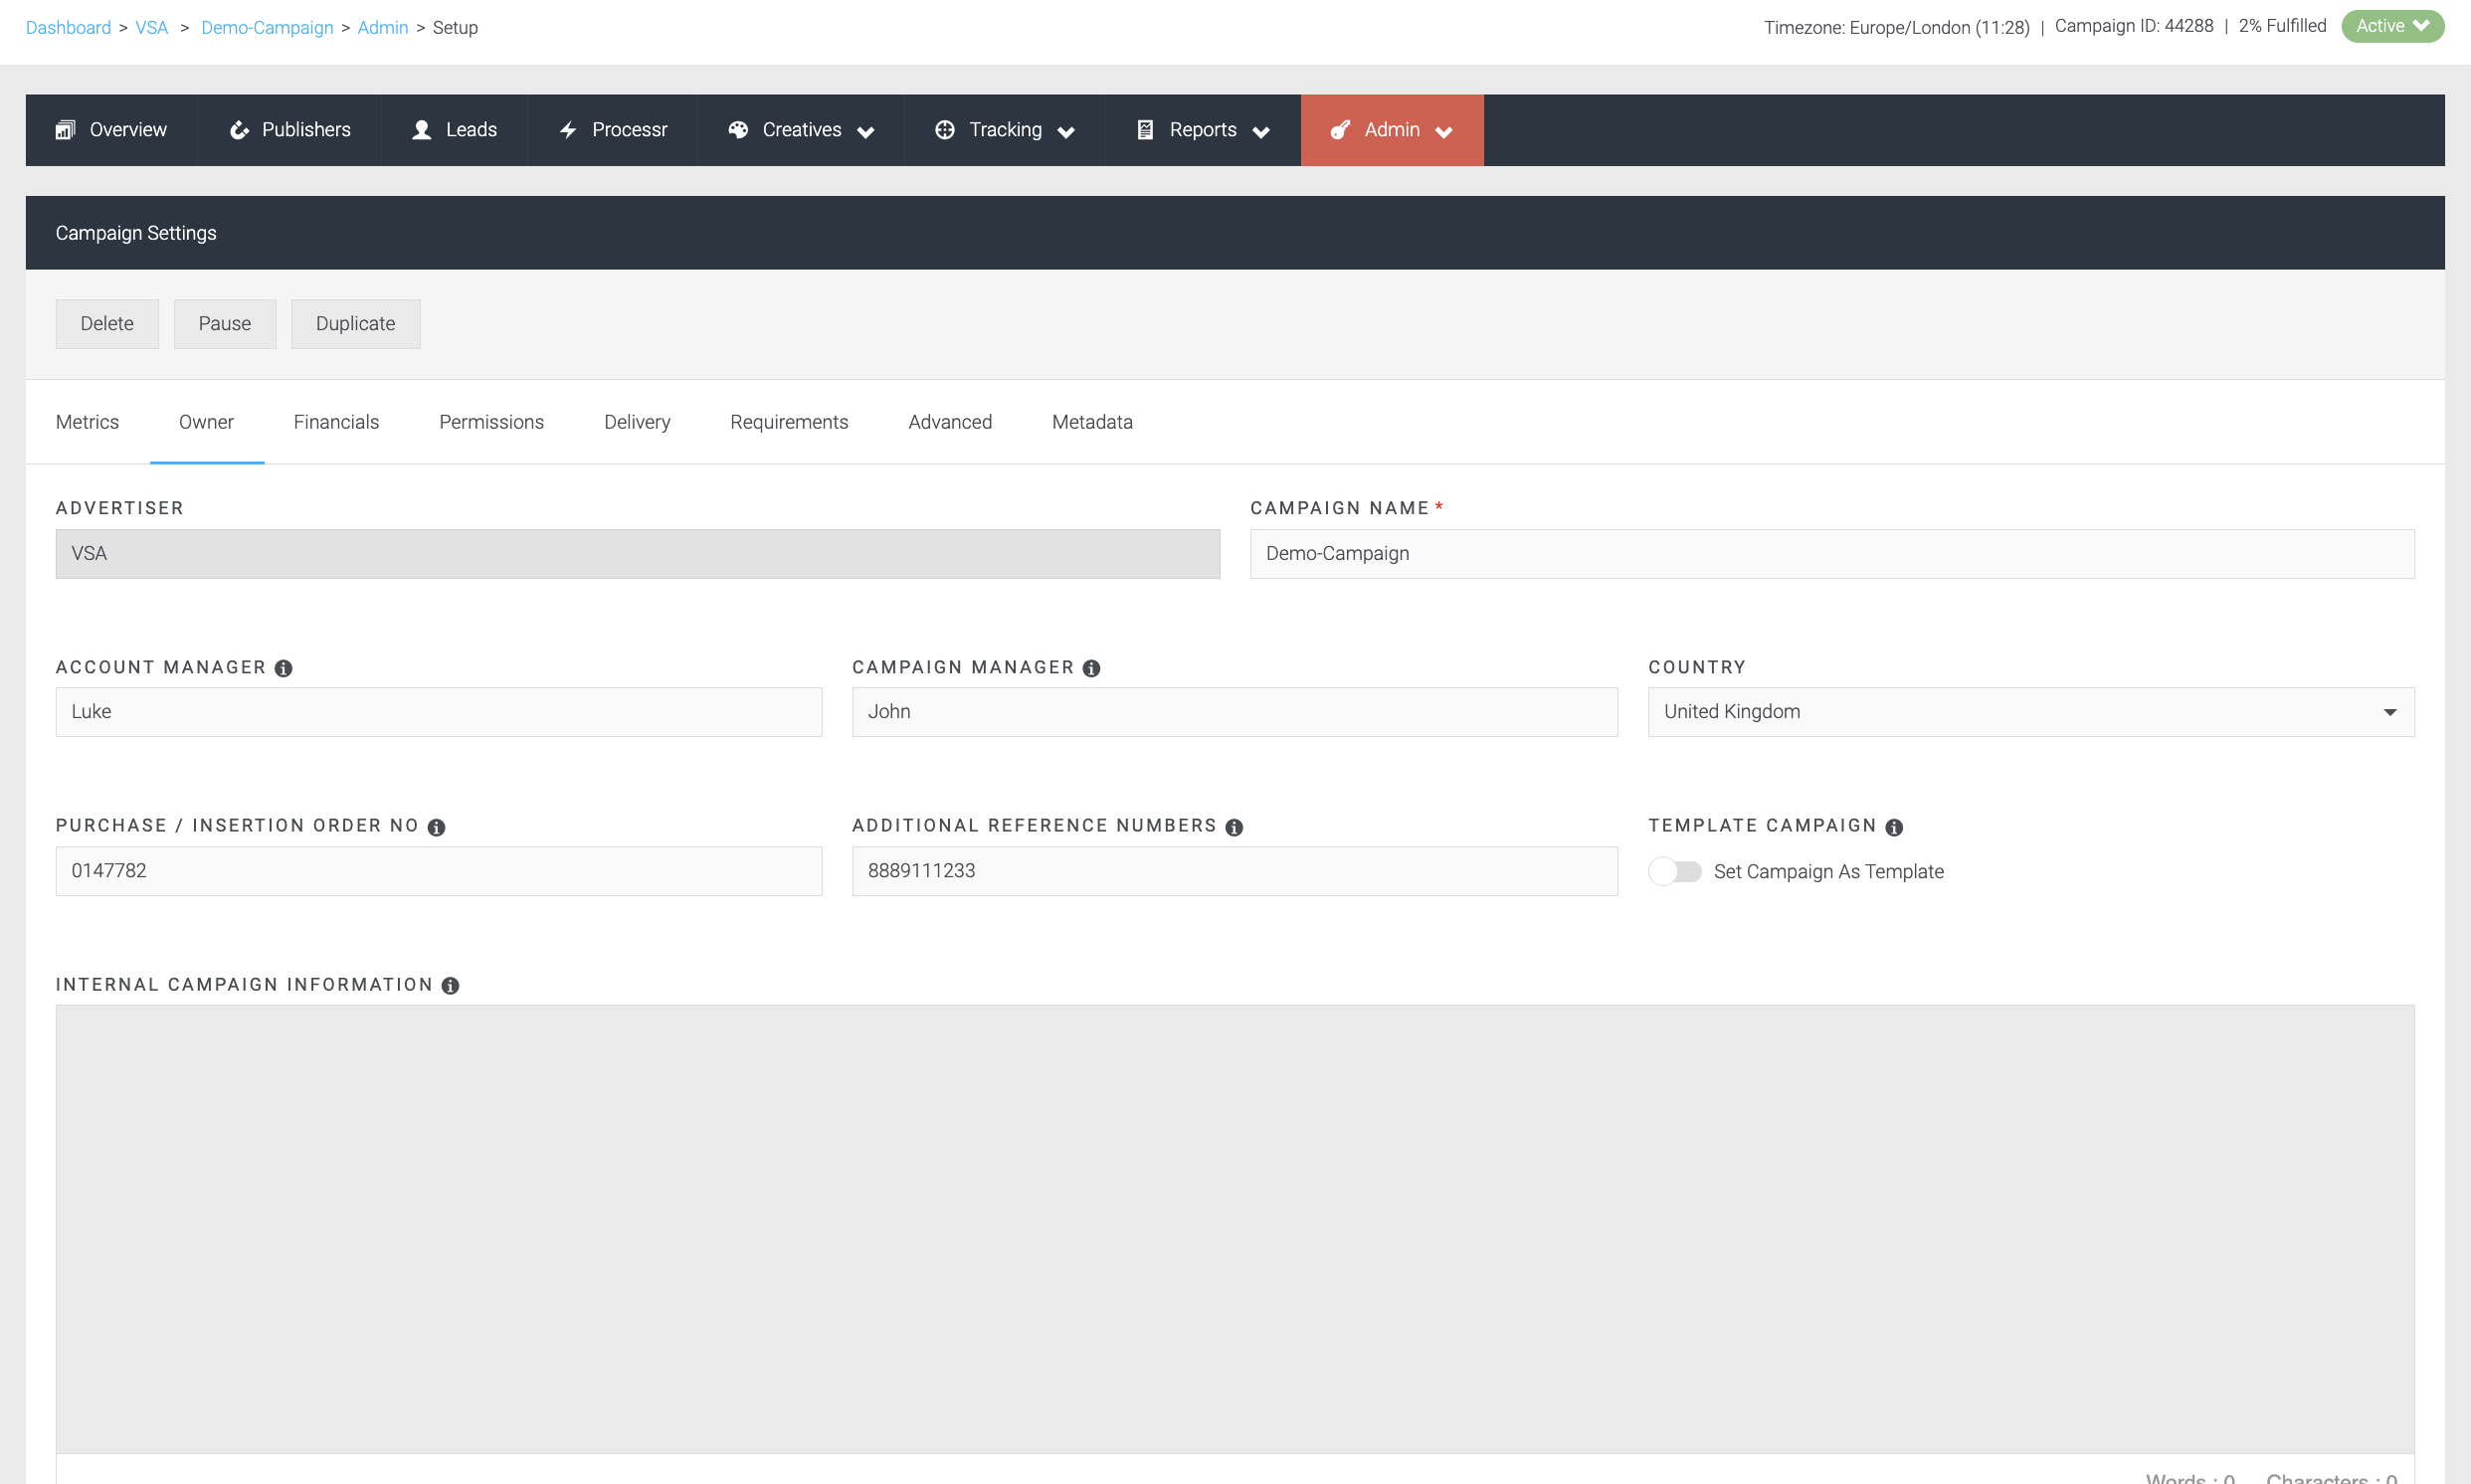Click the Timezone: Europe/London text
The width and height of the screenshot is (2471, 1484).
point(1896,28)
